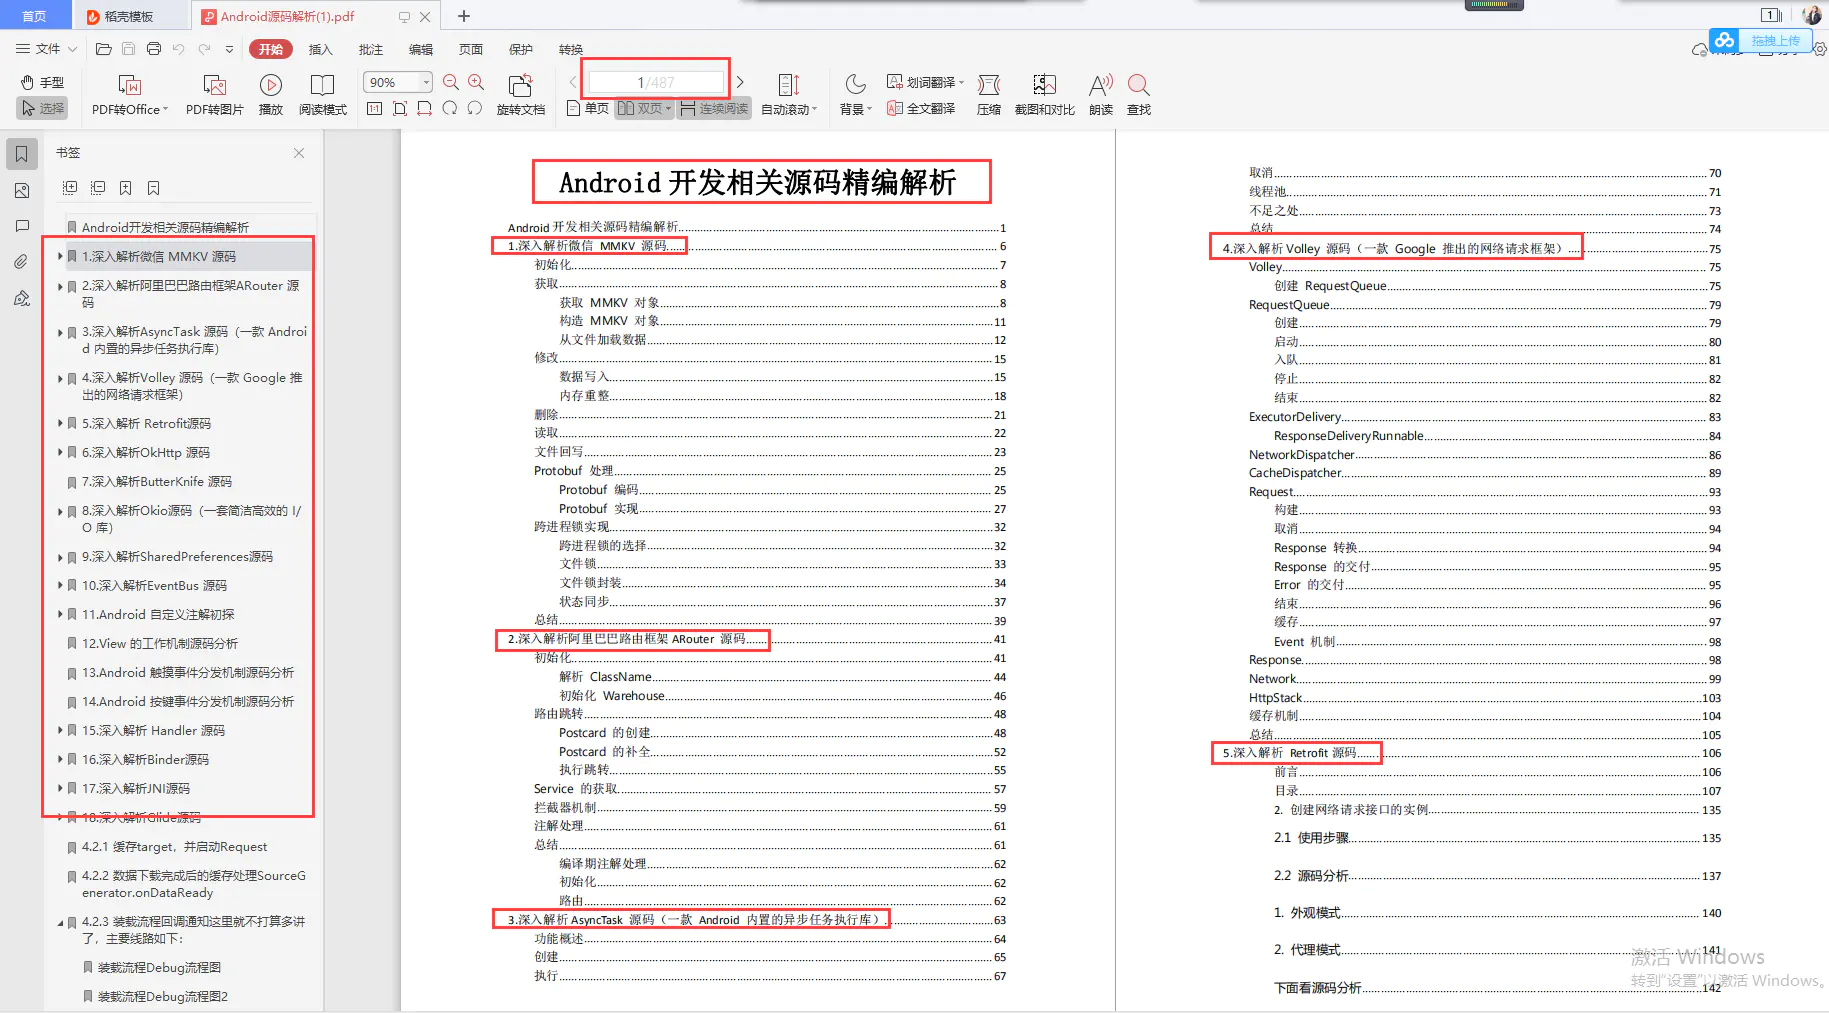Switch to the 首页 home tab
This screenshot has height=1013, width=1829.
click(x=34, y=16)
